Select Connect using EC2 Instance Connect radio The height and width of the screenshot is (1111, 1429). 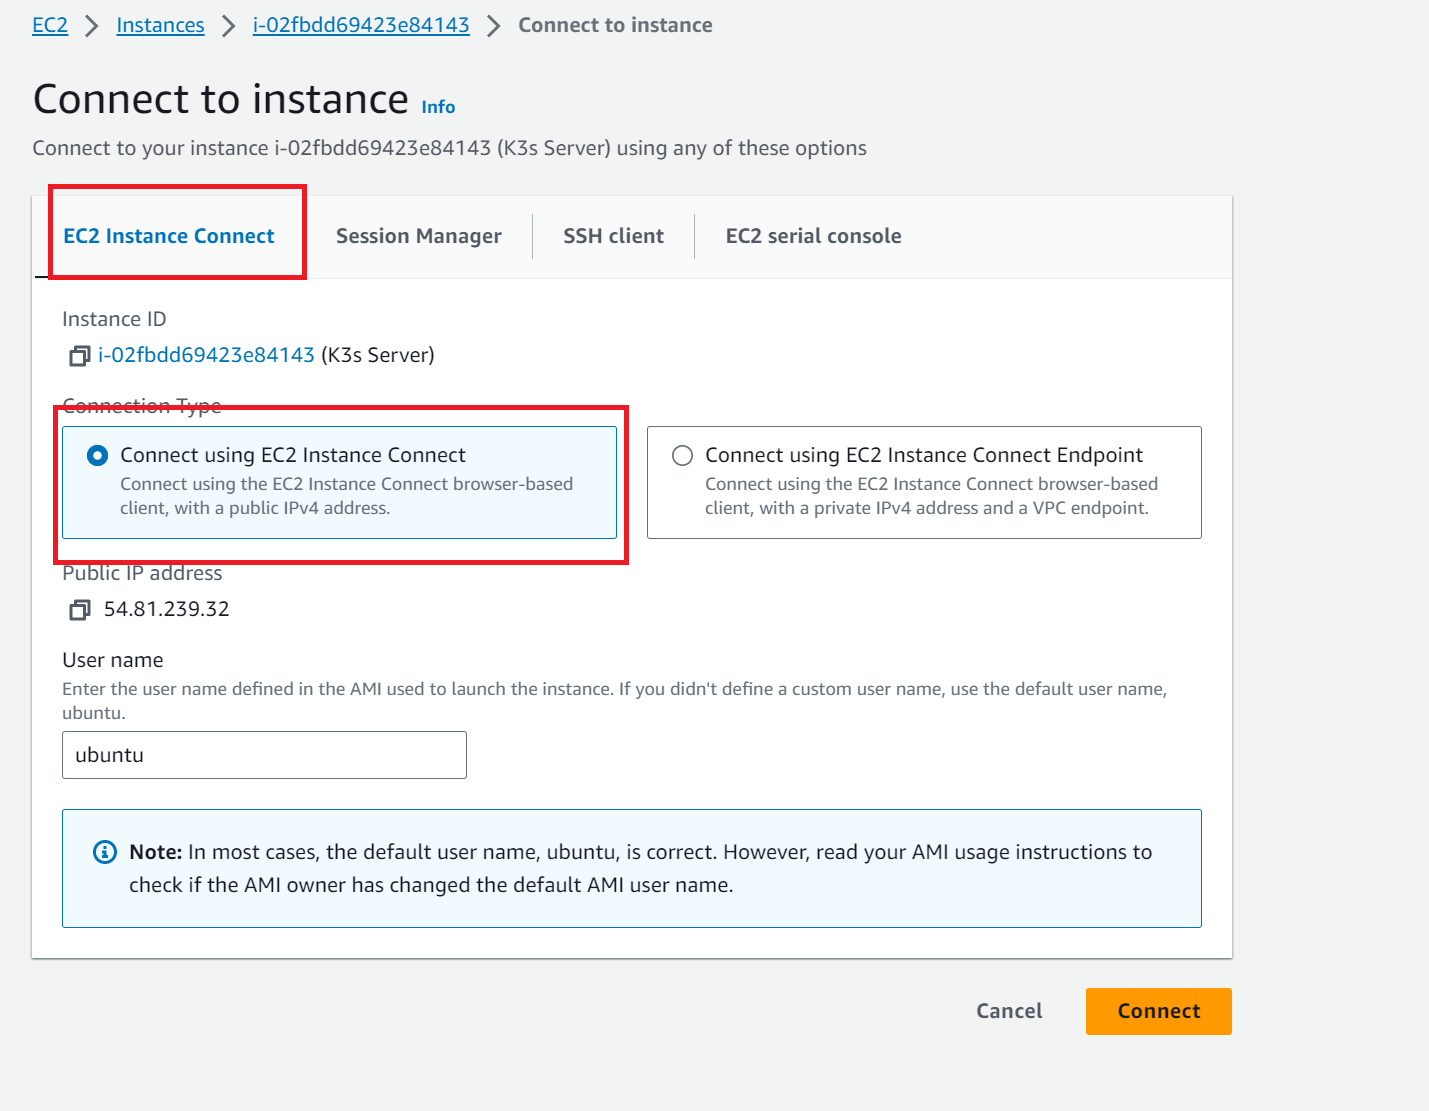click(98, 456)
